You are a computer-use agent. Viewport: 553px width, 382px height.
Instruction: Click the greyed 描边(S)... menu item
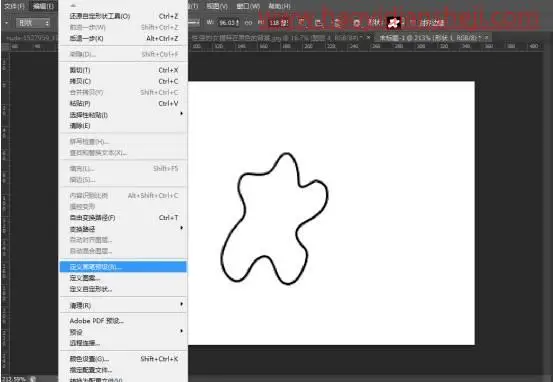coord(123,180)
